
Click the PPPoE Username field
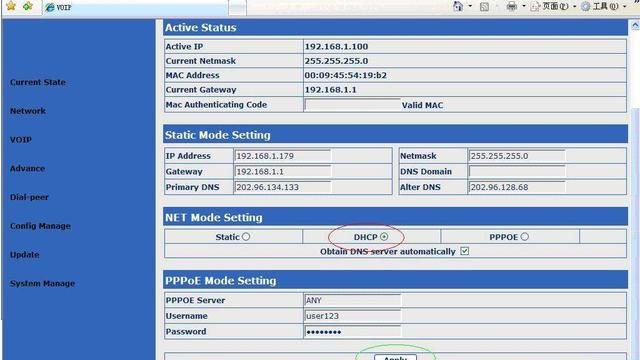coord(353,316)
